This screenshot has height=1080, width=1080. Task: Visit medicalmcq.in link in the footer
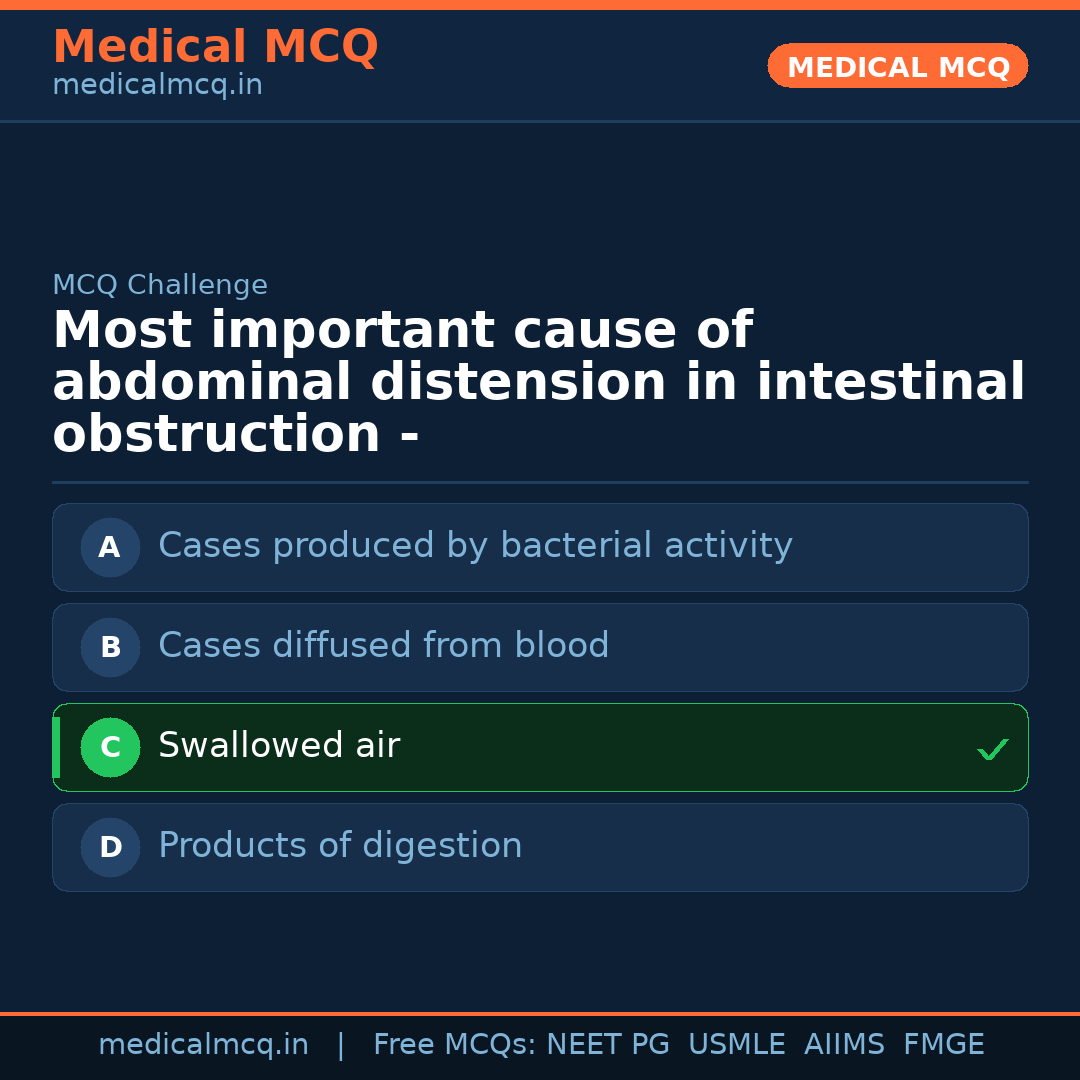click(203, 1045)
